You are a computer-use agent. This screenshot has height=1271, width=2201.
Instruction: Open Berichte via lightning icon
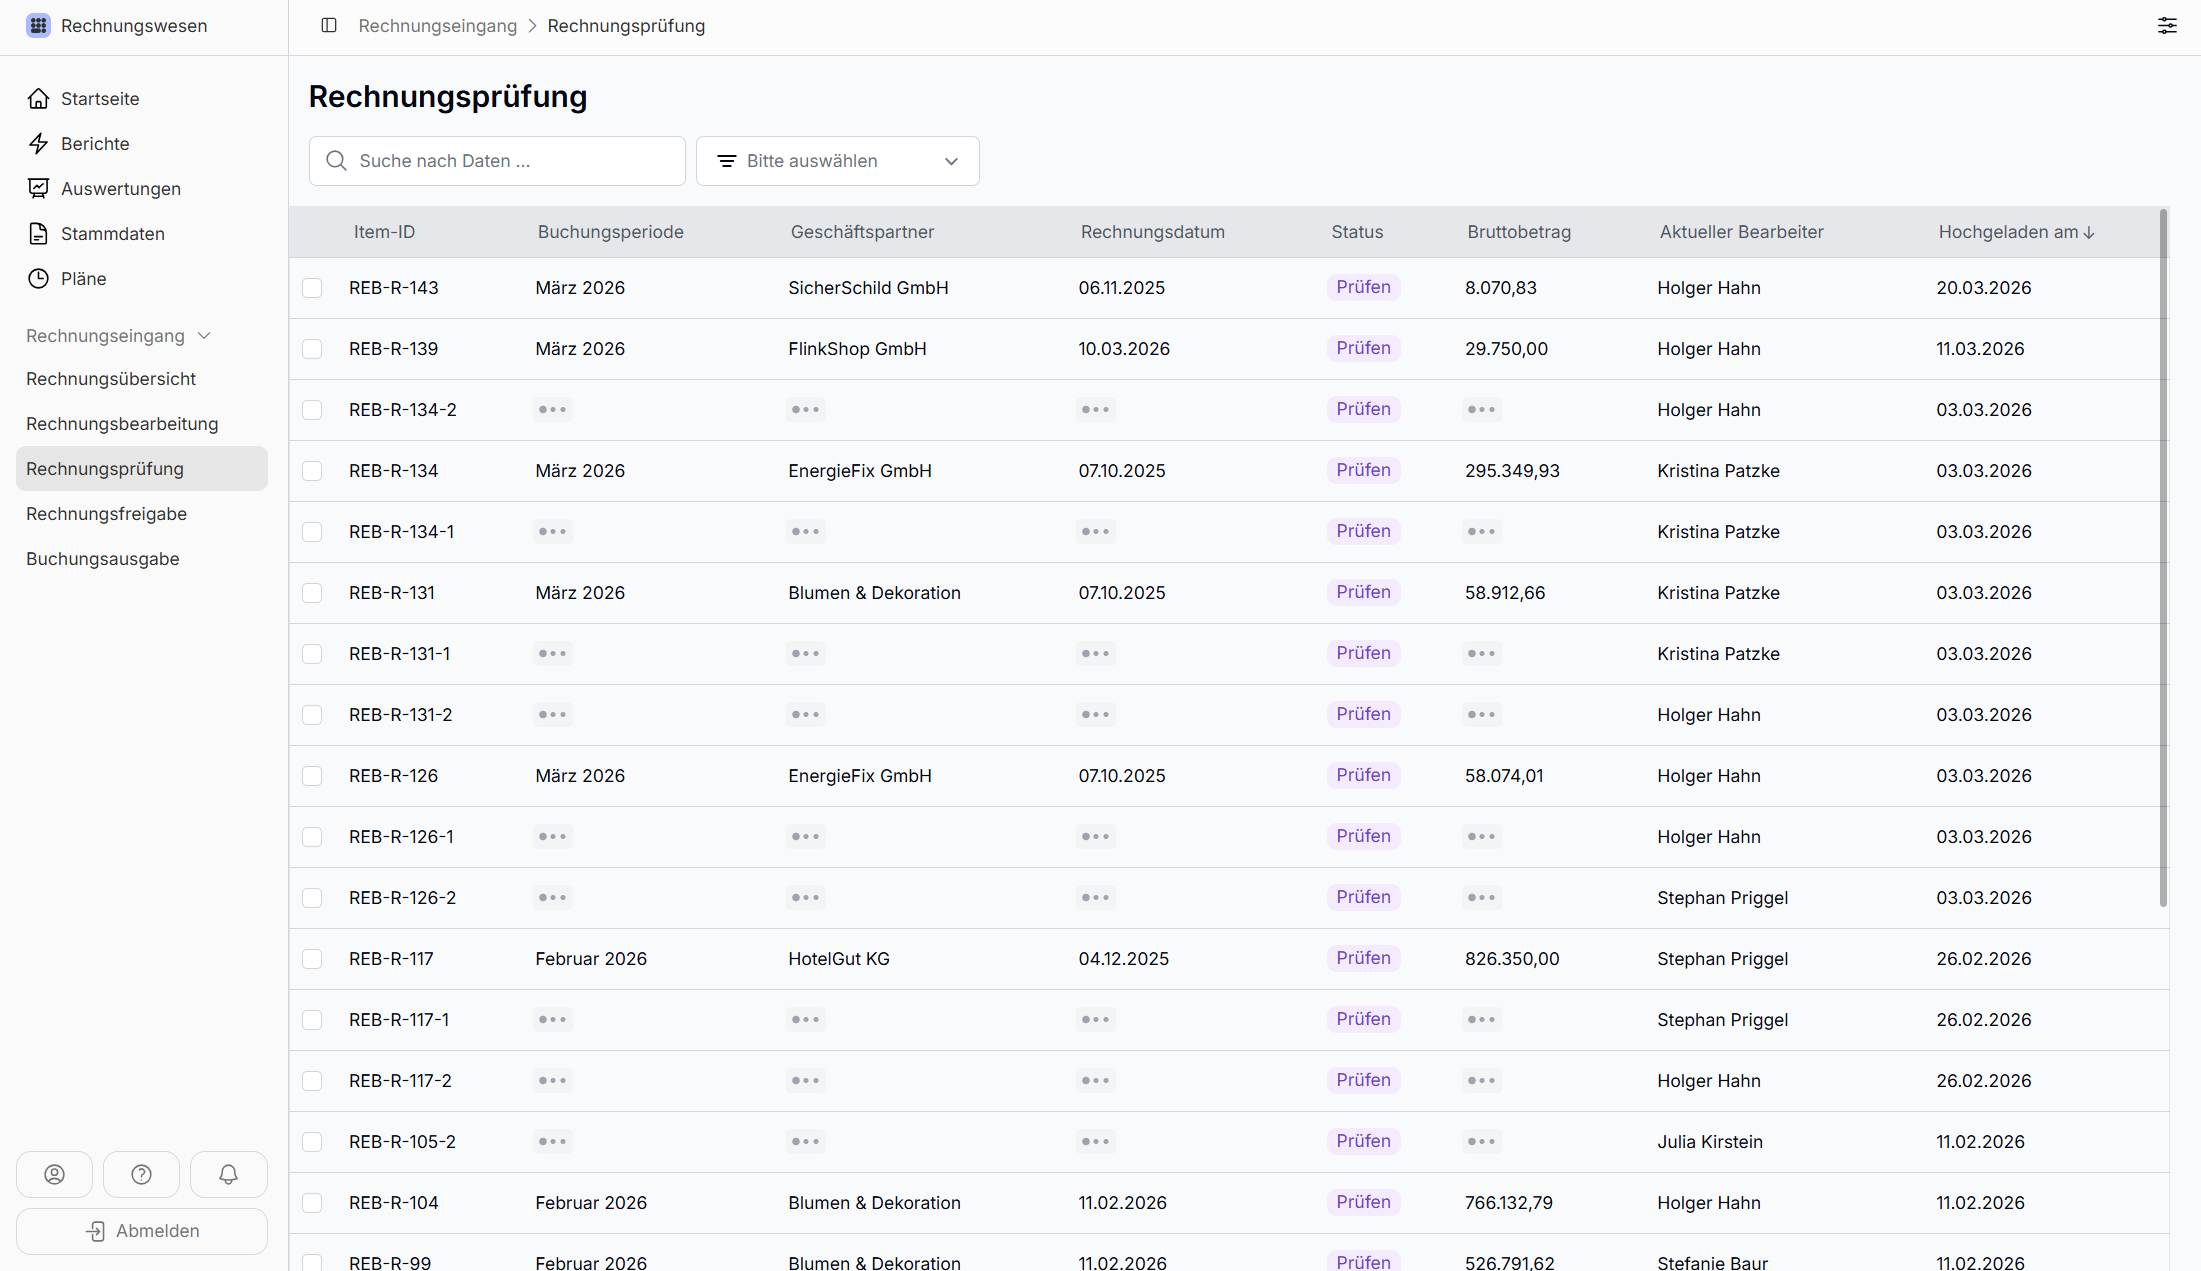coord(38,143)
